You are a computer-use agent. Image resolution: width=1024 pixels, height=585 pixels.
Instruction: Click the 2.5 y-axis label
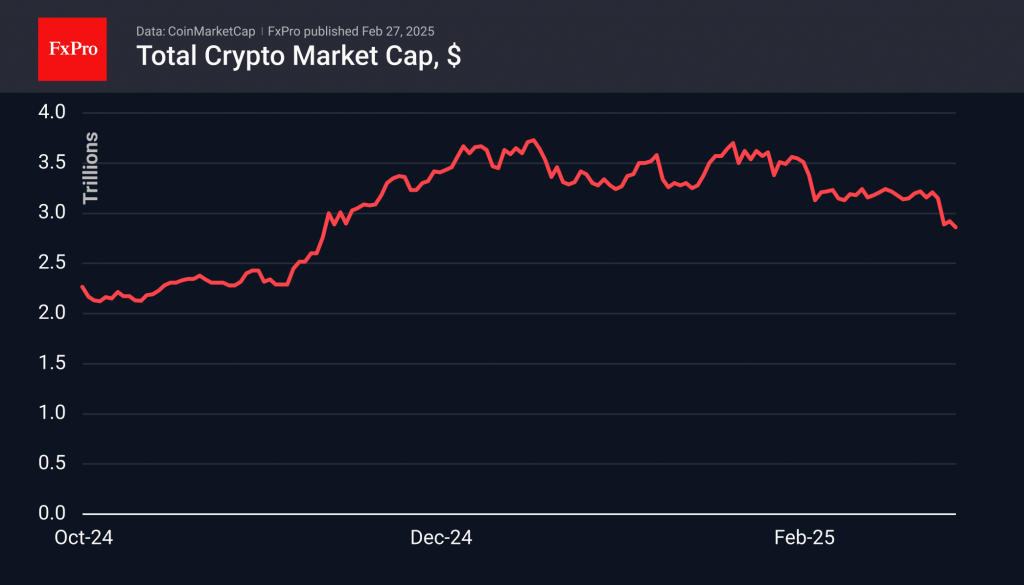coord(52,262)
